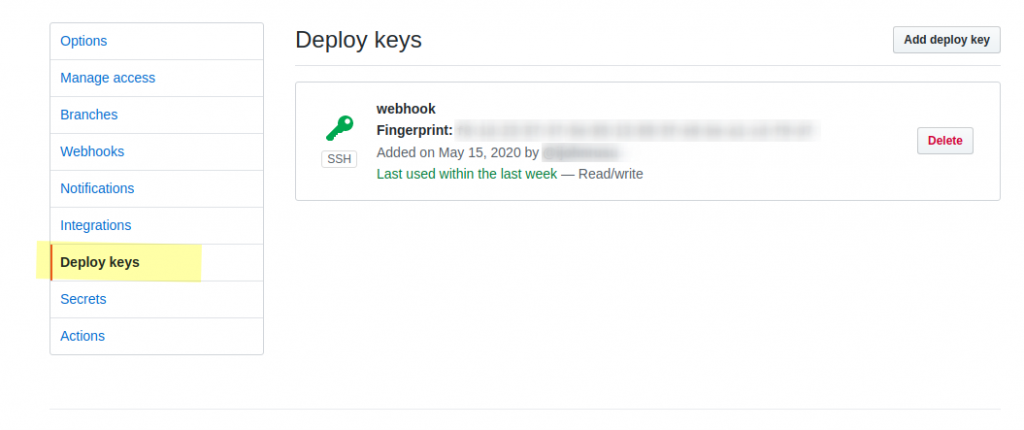Go to Manage access settings
Image resolution: width=1024 pixels, height=430 pixels.
point(108,78)
